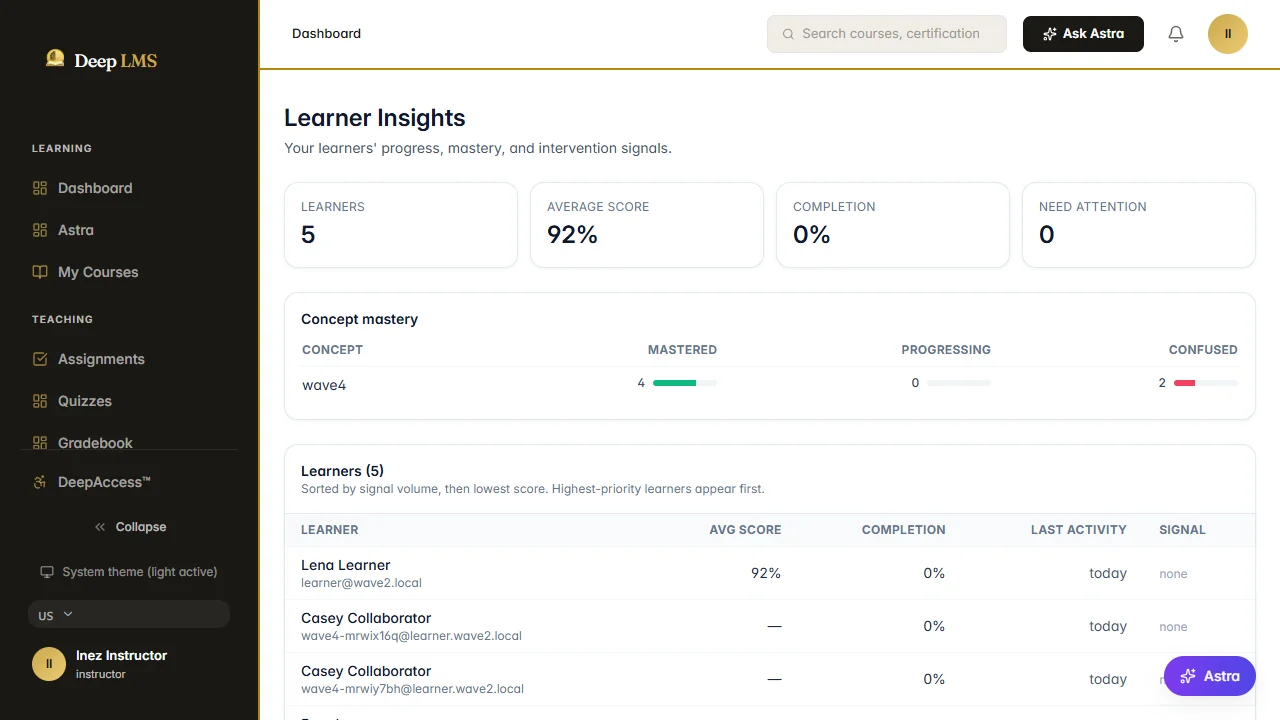The height and width of the screenshot is (720, 1280).
Task: Click the Learner Insights page title
Action: (x=375, y=118)
